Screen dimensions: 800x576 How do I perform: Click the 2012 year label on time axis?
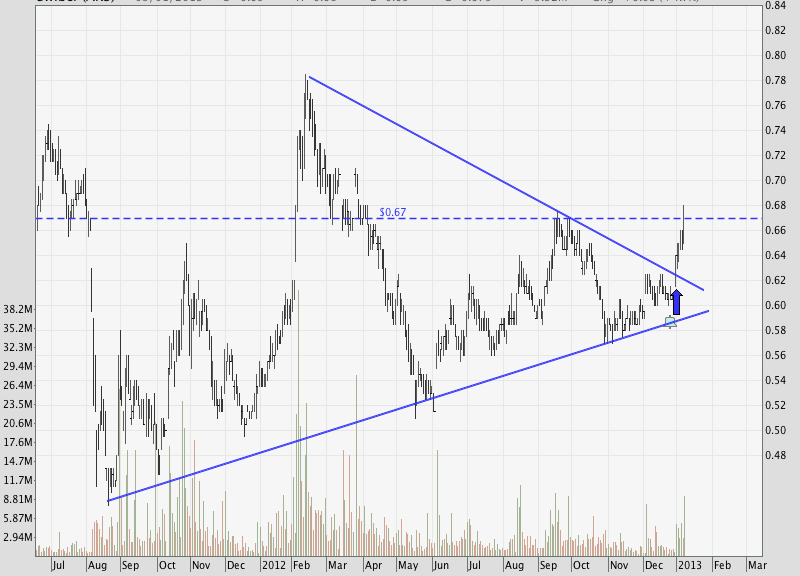274,565
